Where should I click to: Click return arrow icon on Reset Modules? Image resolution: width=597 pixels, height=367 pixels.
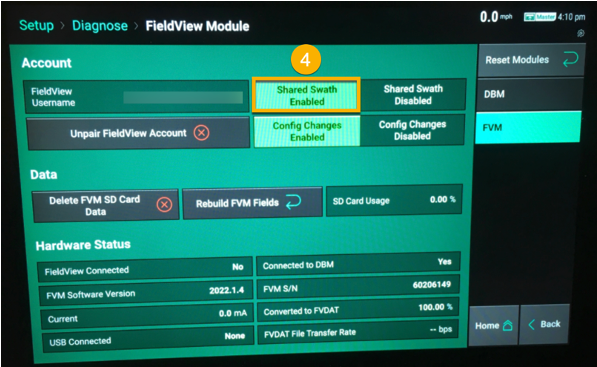click(x=570, y=60)
